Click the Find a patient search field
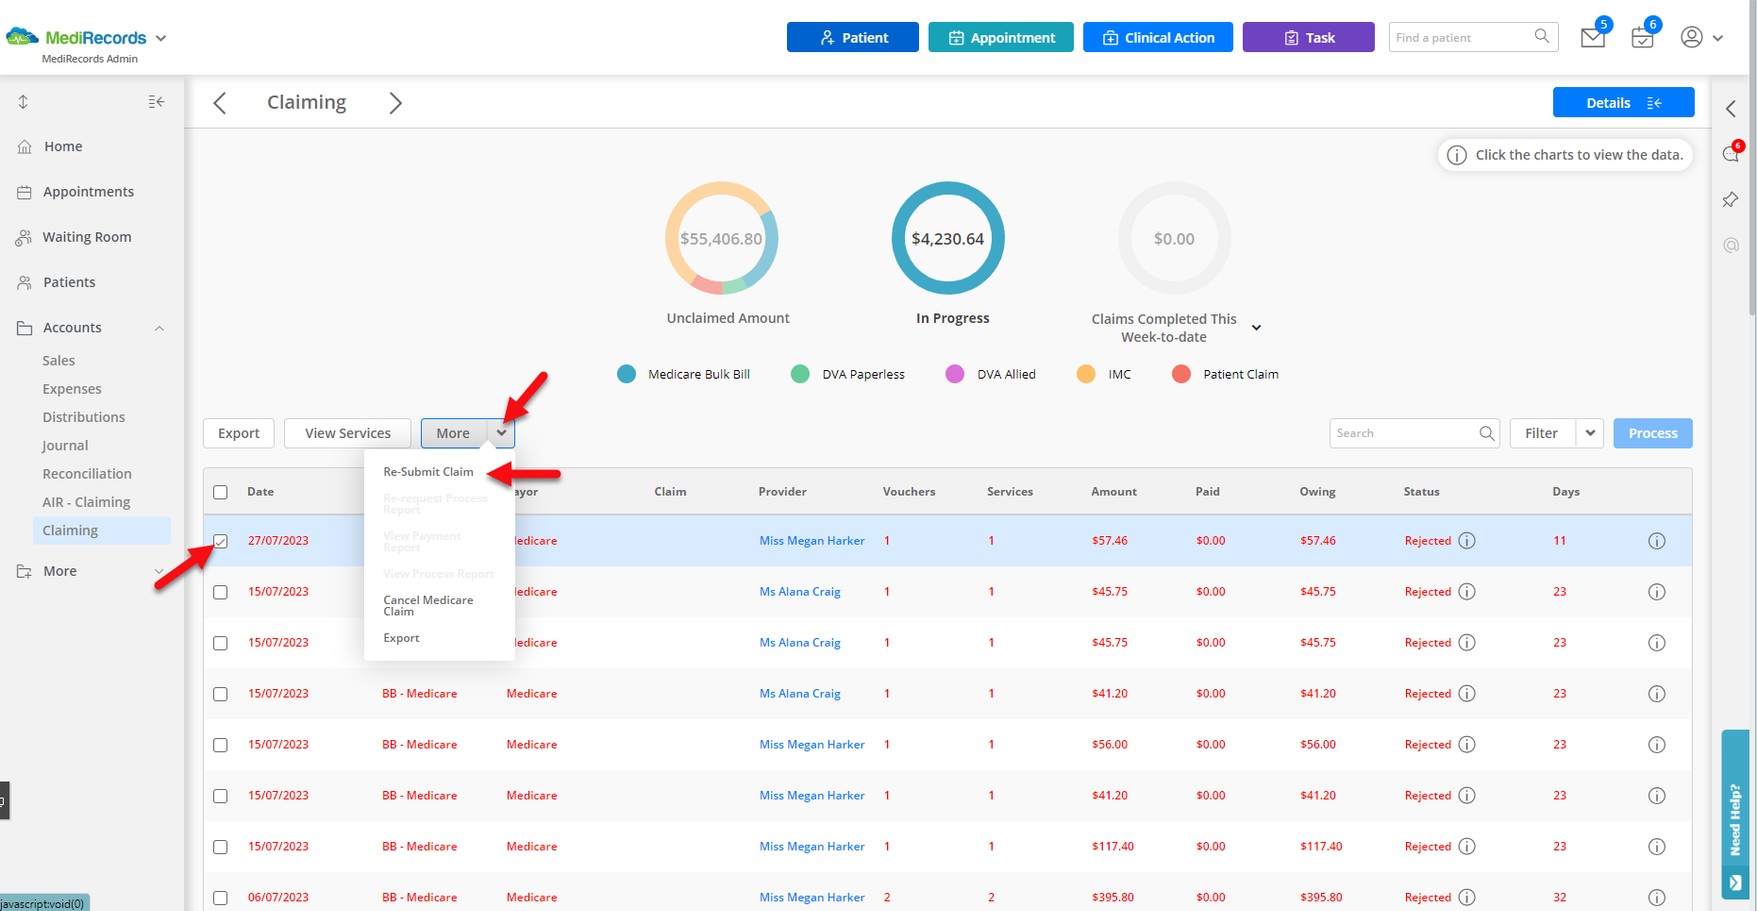Screen dimensions: 1757x911 pos(1461,38)
